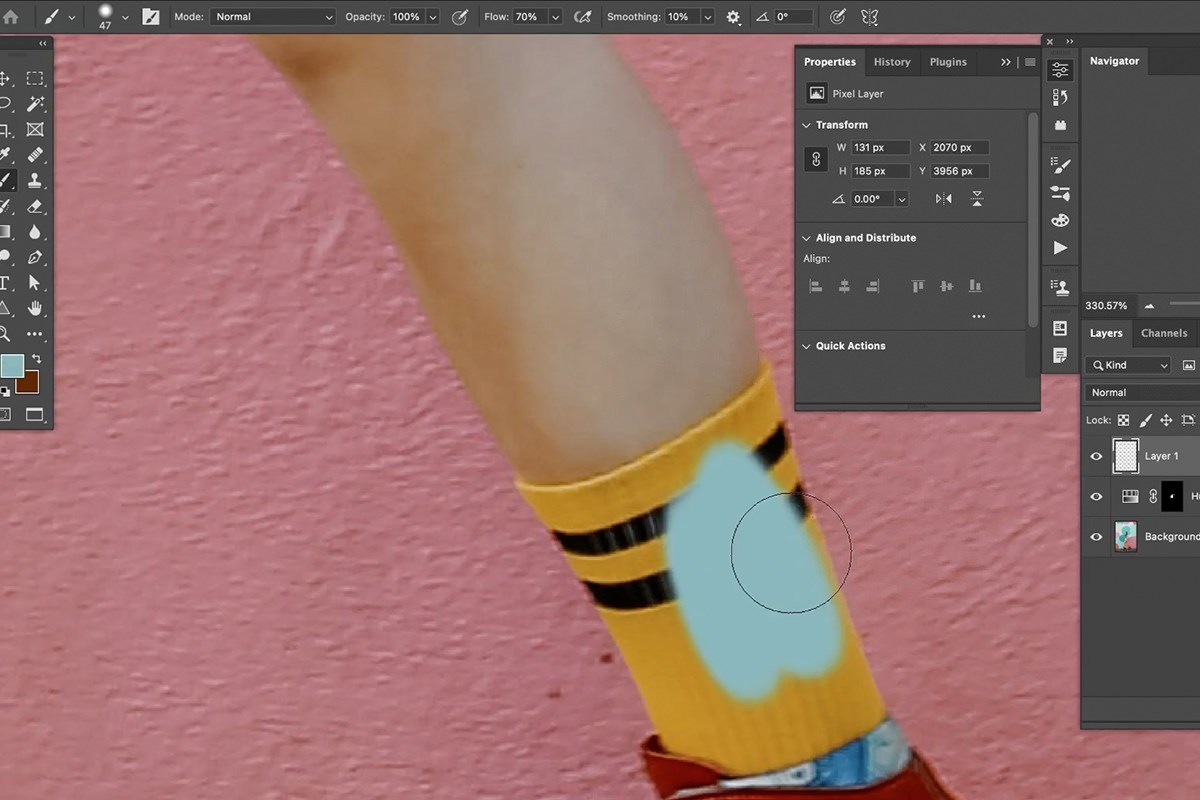
Task: Select the Blur tool
Action: [35, 232]
